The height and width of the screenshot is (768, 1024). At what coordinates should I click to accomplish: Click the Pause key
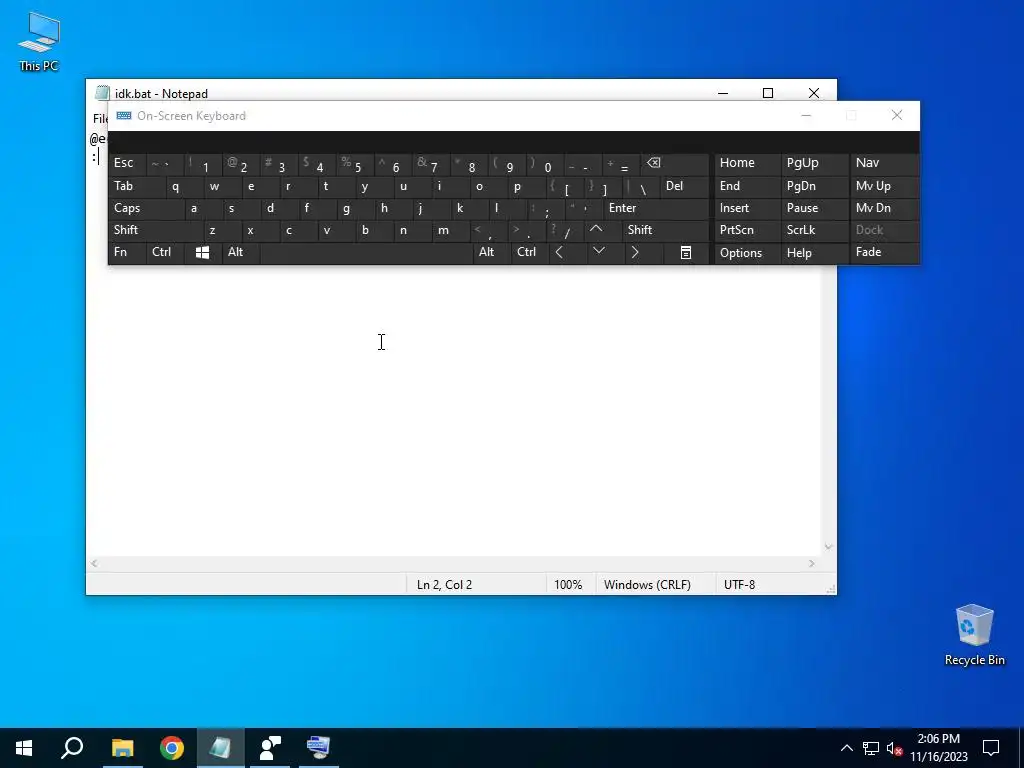coord(814,208)
